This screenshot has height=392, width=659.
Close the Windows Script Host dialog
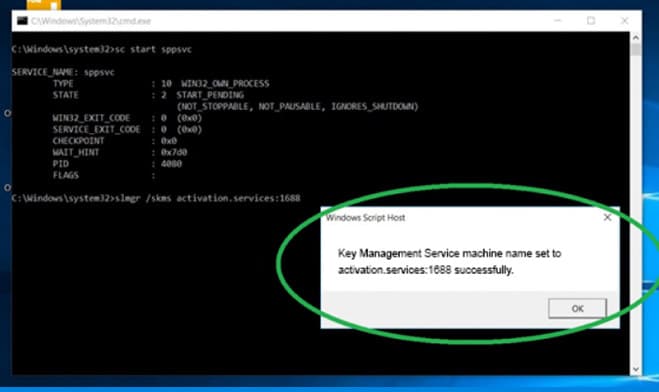click(607, 217)
